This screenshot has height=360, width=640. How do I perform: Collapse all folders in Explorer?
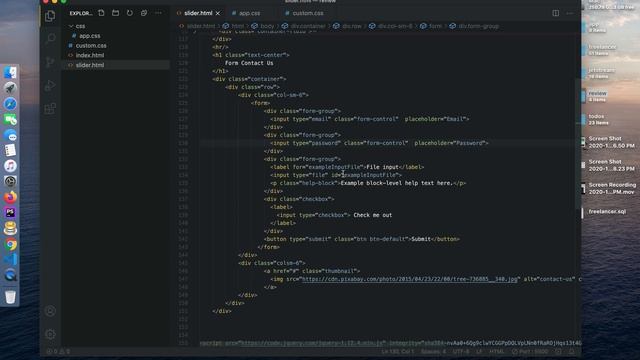pyautogui.click(x=144, y=13)
